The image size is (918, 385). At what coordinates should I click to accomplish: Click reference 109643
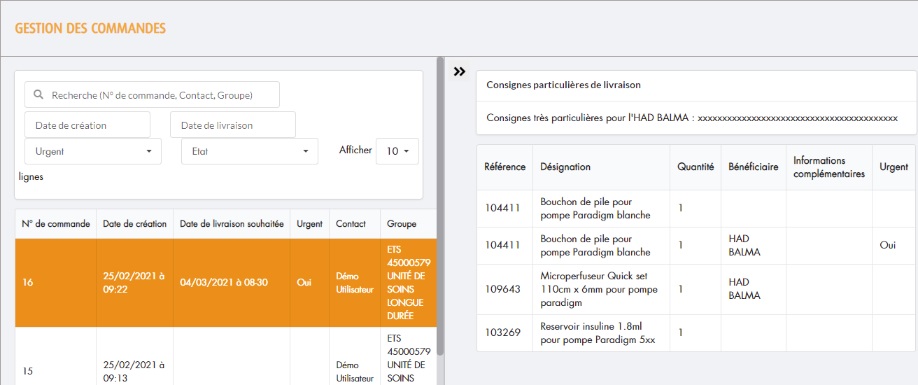coord(503,289)
